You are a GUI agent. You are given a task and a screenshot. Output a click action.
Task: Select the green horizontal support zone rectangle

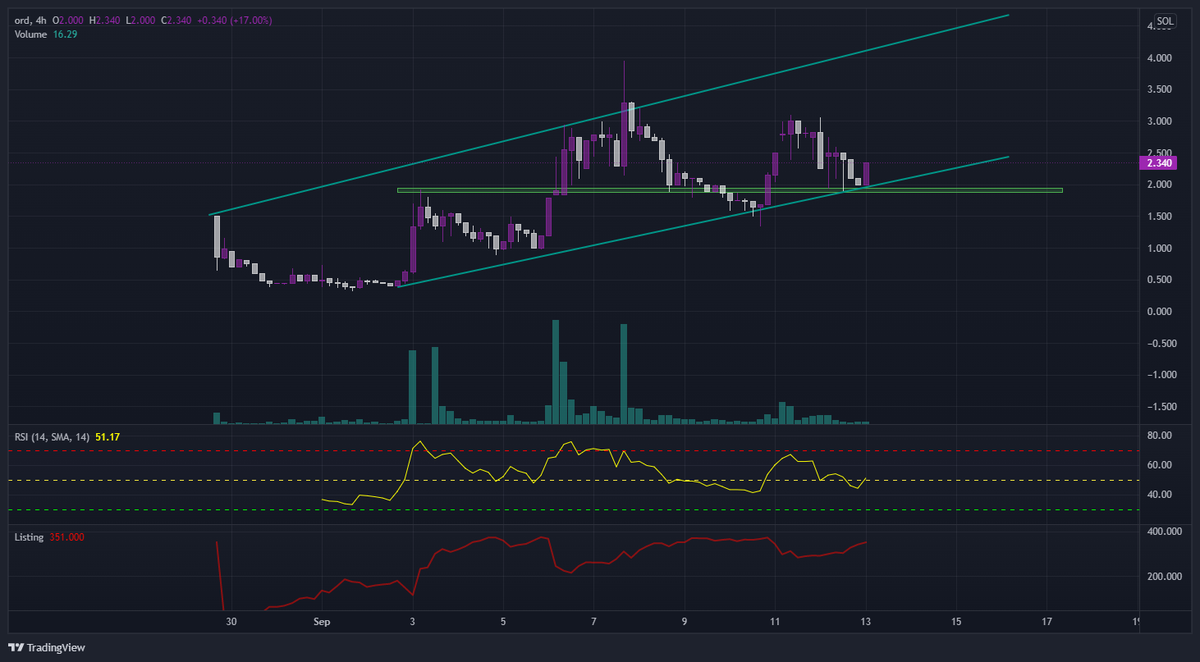pyautogui.click(x=729, y=190)
